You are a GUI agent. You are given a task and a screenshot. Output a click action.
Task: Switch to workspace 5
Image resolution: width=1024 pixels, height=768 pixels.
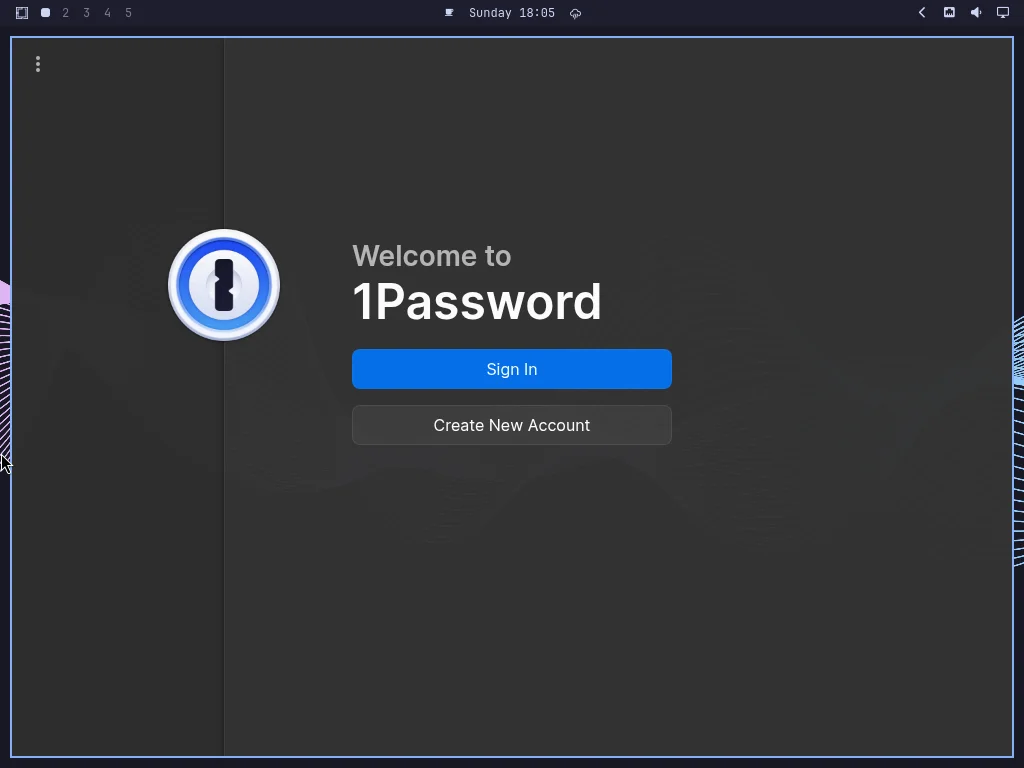pyautogui.click(x=128, y=13)
